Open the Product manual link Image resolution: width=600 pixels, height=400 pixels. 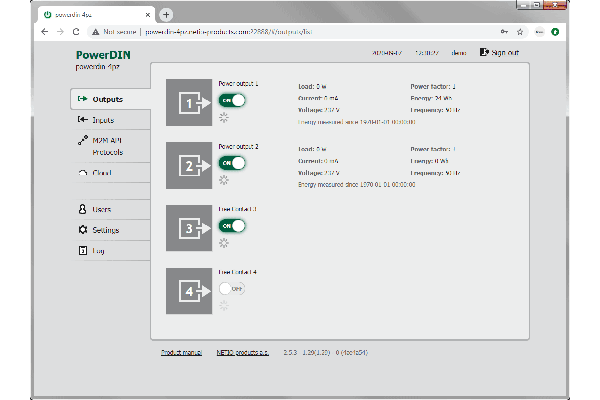point(181,353)
